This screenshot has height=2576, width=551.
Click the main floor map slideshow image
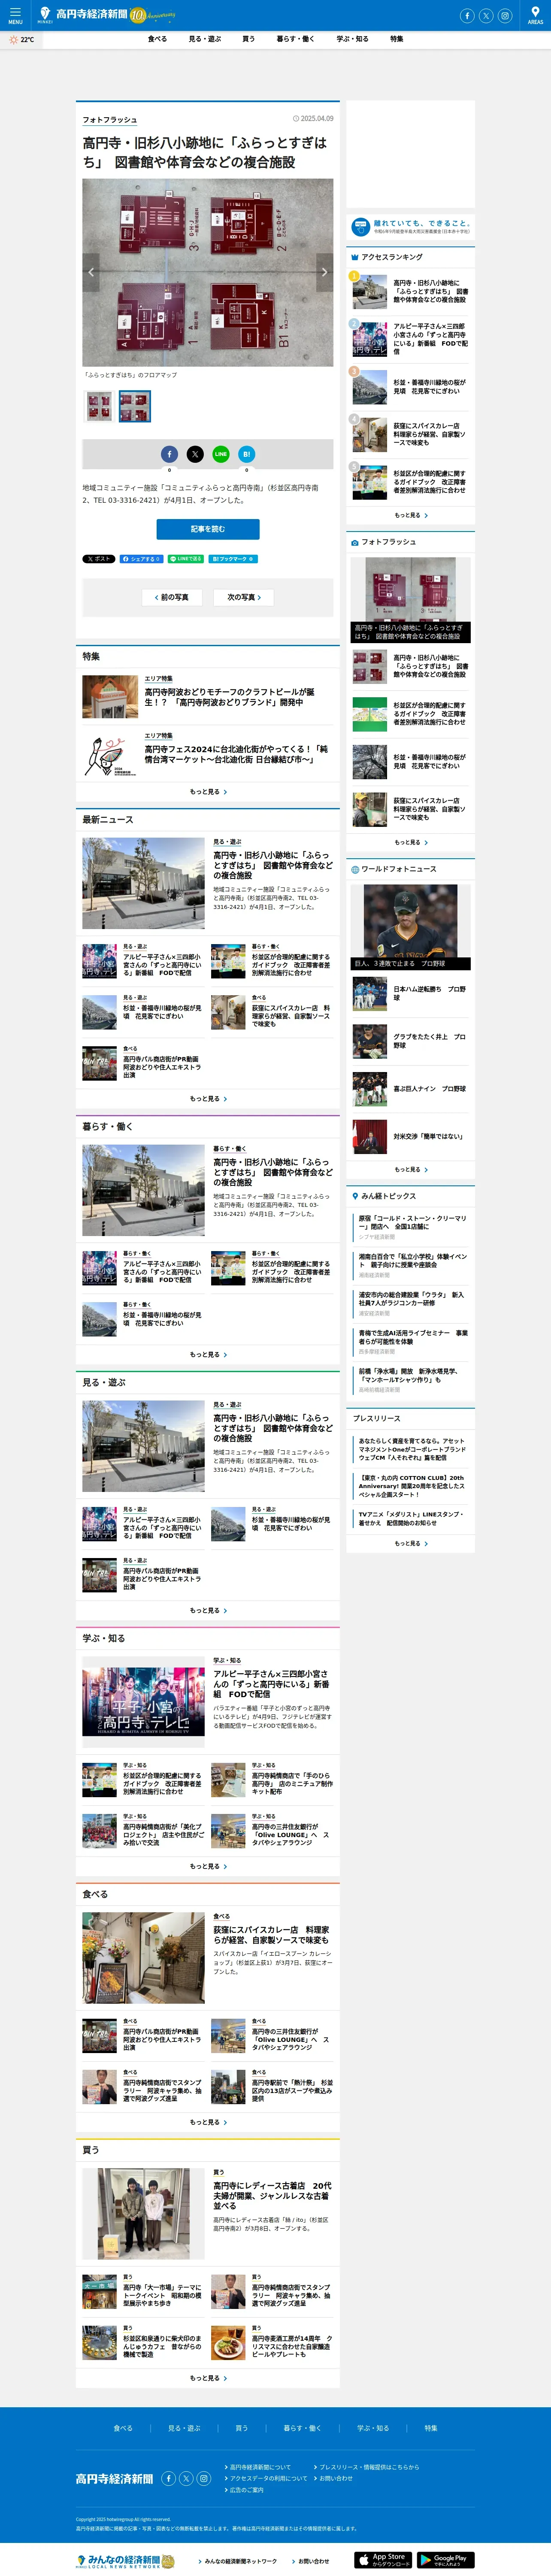point(208,272)
